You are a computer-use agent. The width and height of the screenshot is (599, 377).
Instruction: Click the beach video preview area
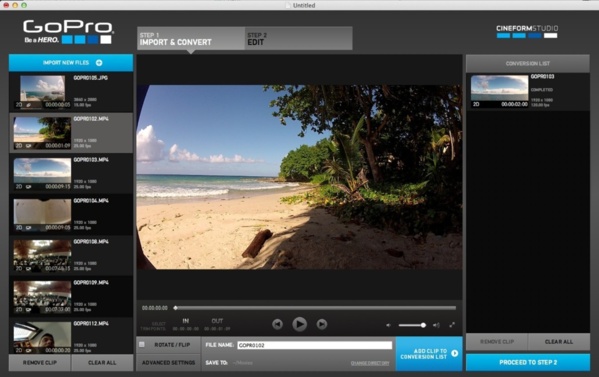[x=300, y=177]
